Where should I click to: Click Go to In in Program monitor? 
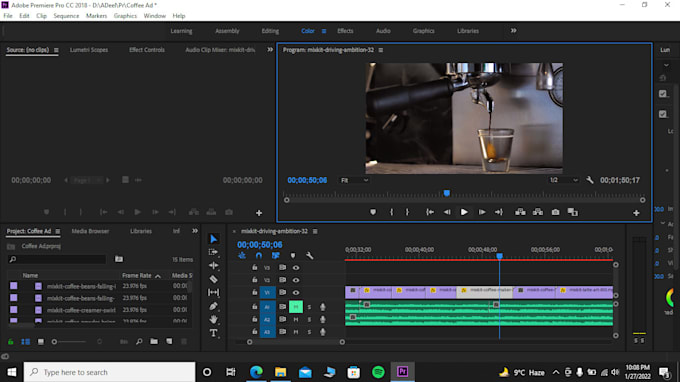(430, 212)
